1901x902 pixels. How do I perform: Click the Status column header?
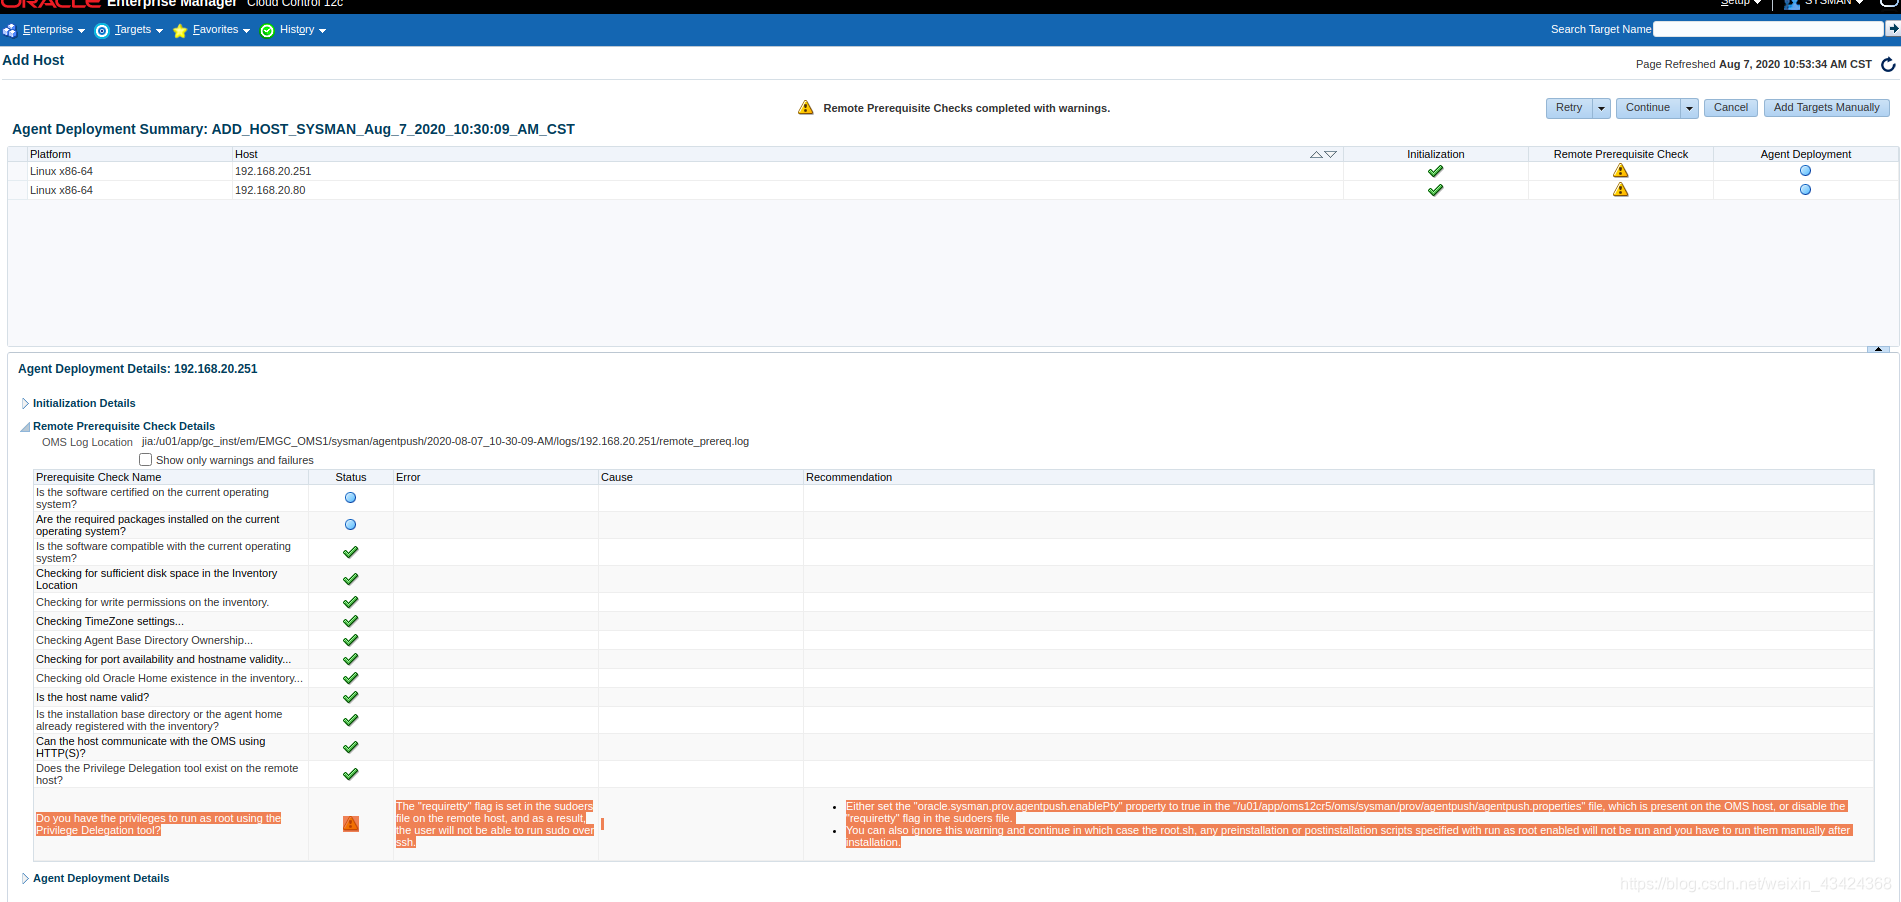pos(351,477)
